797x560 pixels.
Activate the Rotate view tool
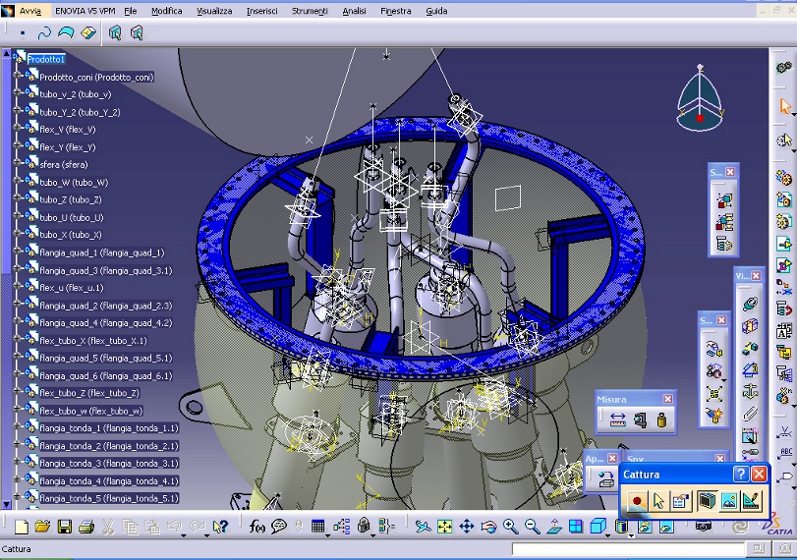[488, 526]
